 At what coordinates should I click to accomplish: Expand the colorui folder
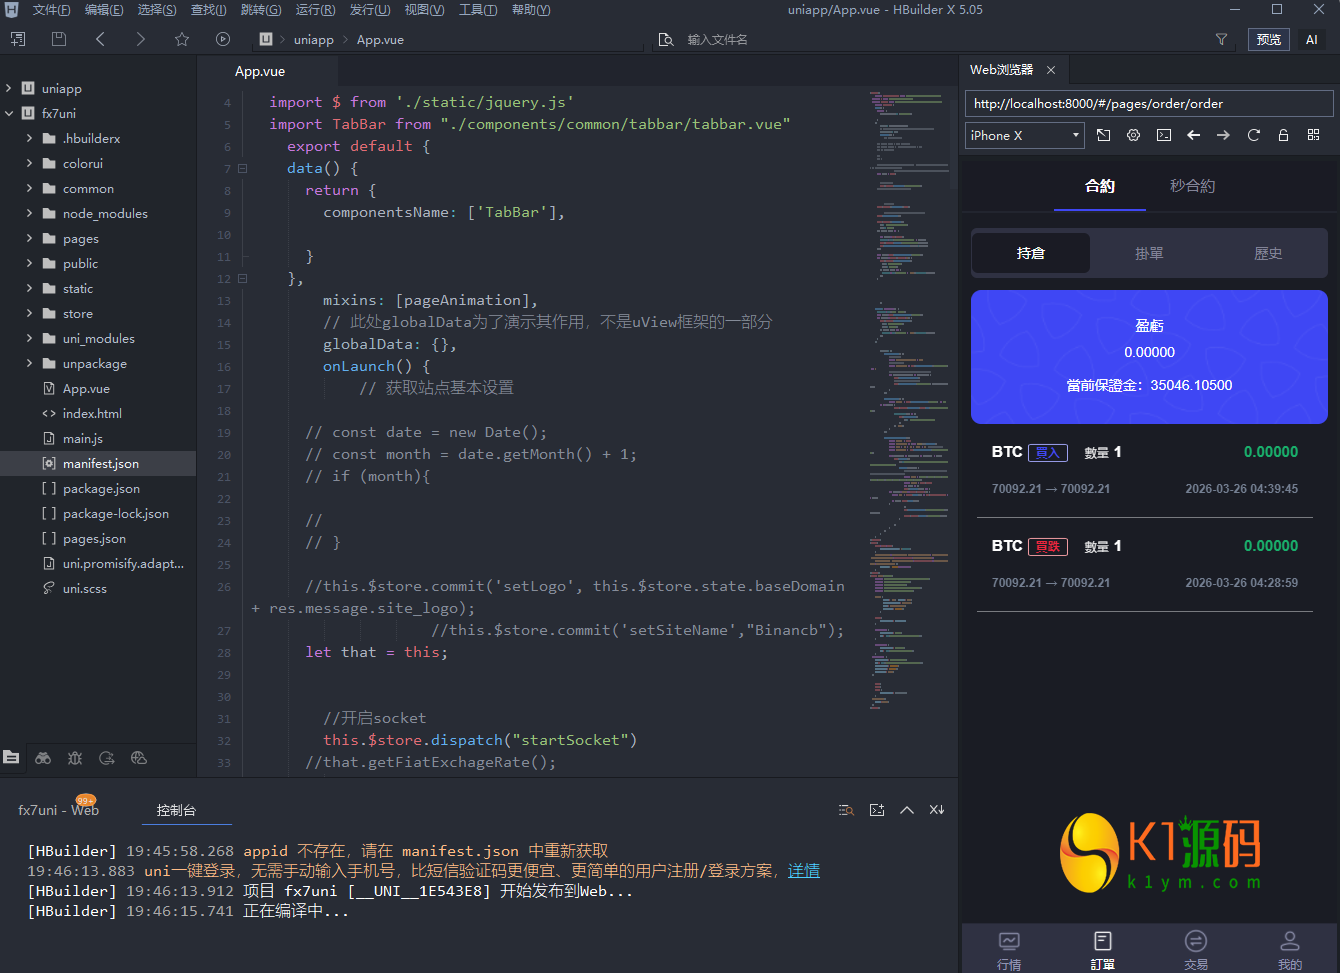click(29, 164)
